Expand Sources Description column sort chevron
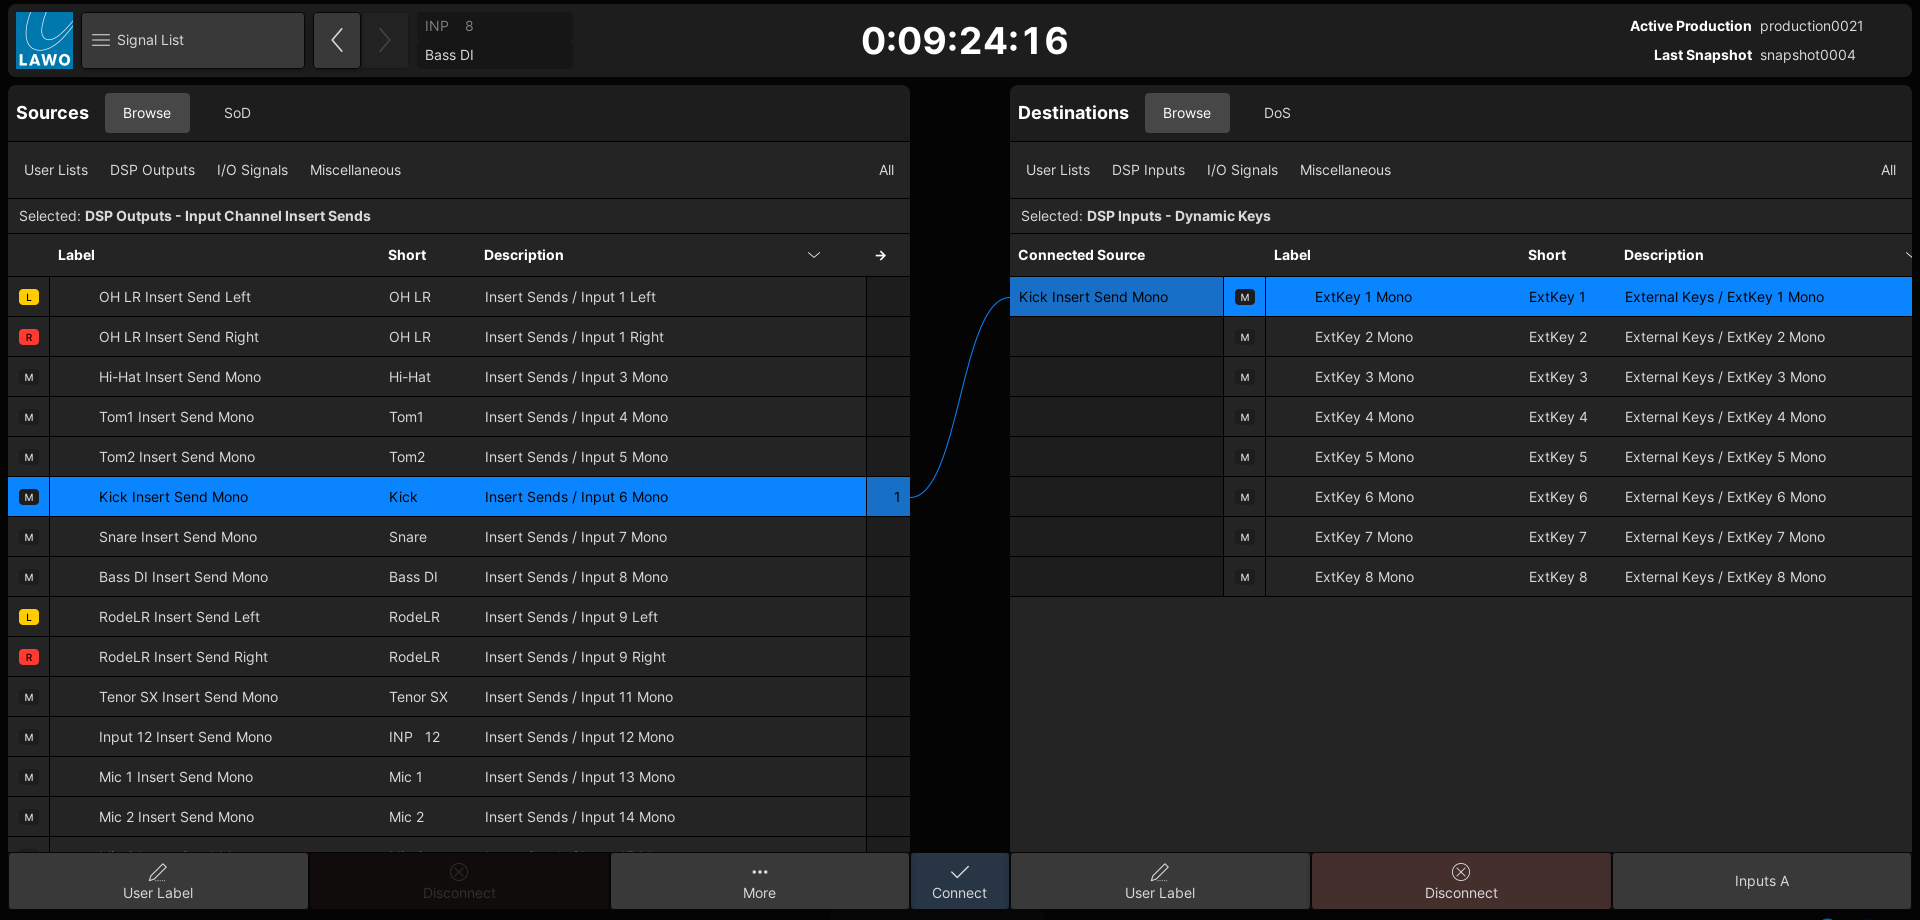 [x=814, y=256]
